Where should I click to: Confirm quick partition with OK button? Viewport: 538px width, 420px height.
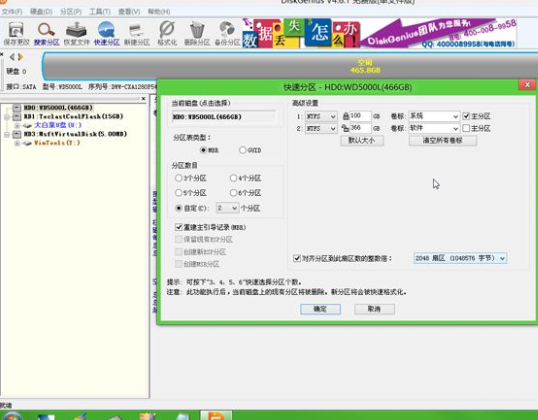[320, 309]
